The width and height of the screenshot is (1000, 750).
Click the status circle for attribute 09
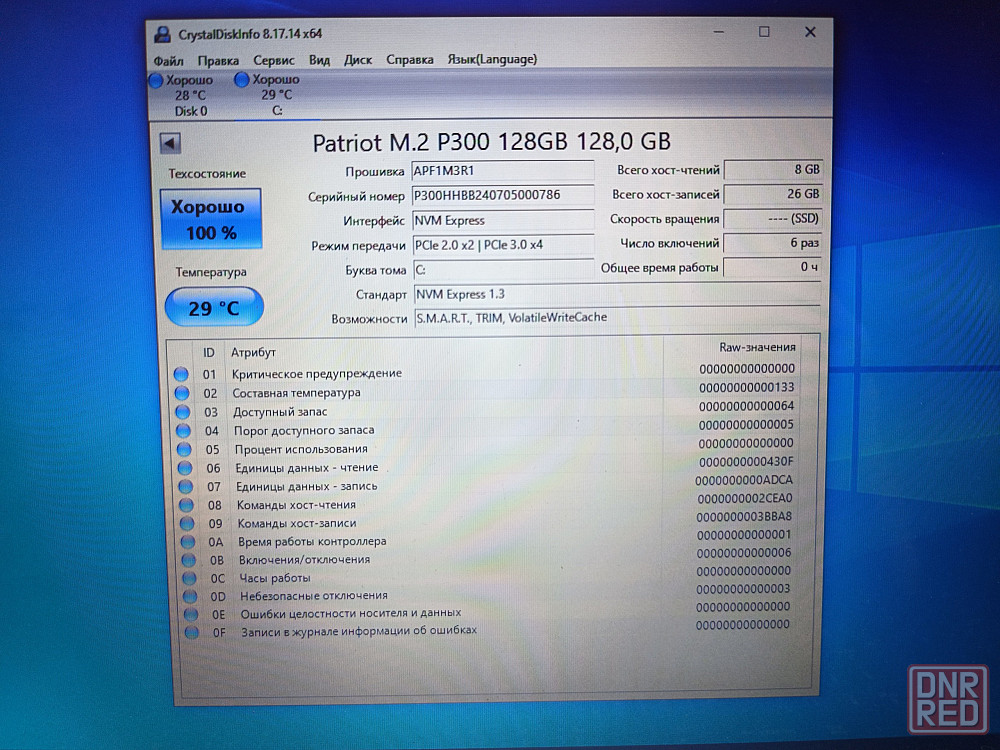click(x=187, y=523)
